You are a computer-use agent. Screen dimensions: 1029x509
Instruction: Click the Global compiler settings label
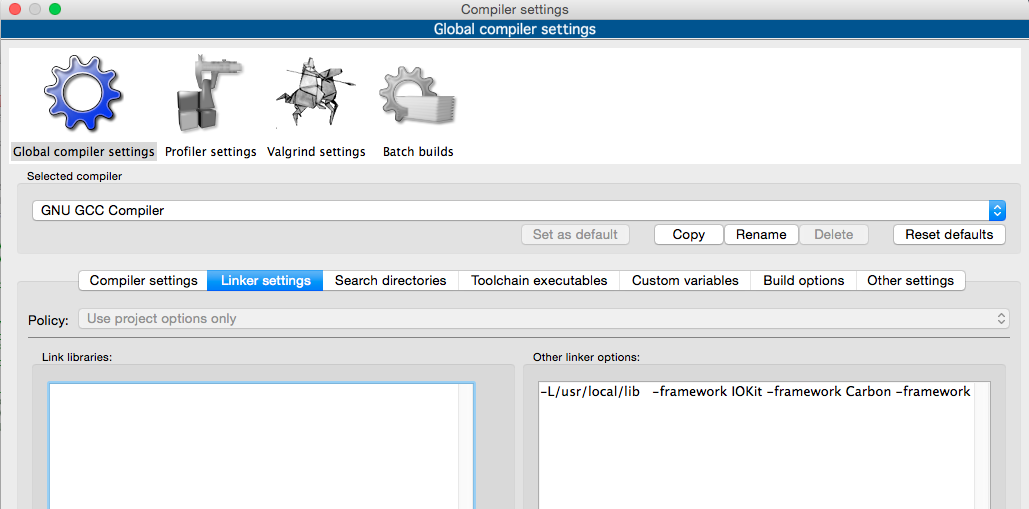84,152
